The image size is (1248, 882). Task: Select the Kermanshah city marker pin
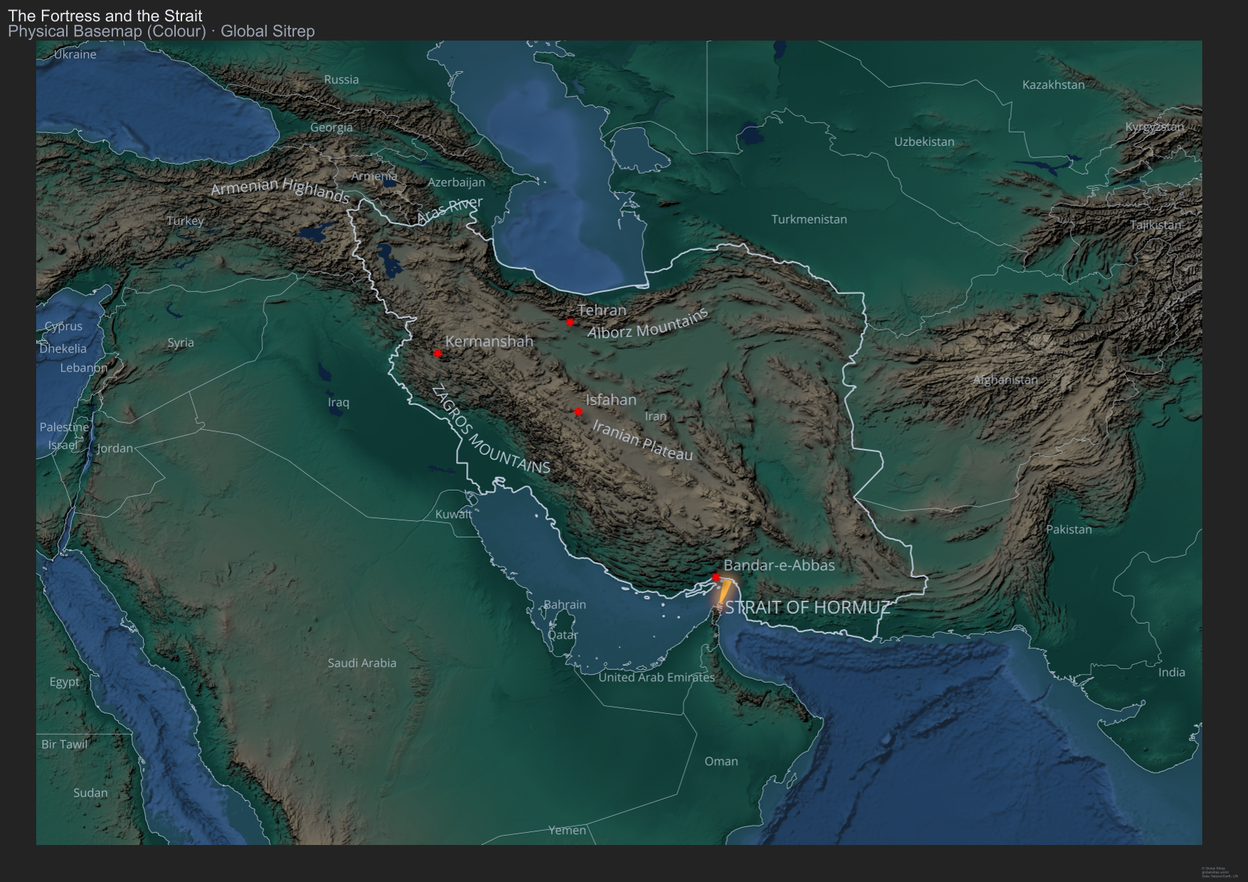click(437, 352)
